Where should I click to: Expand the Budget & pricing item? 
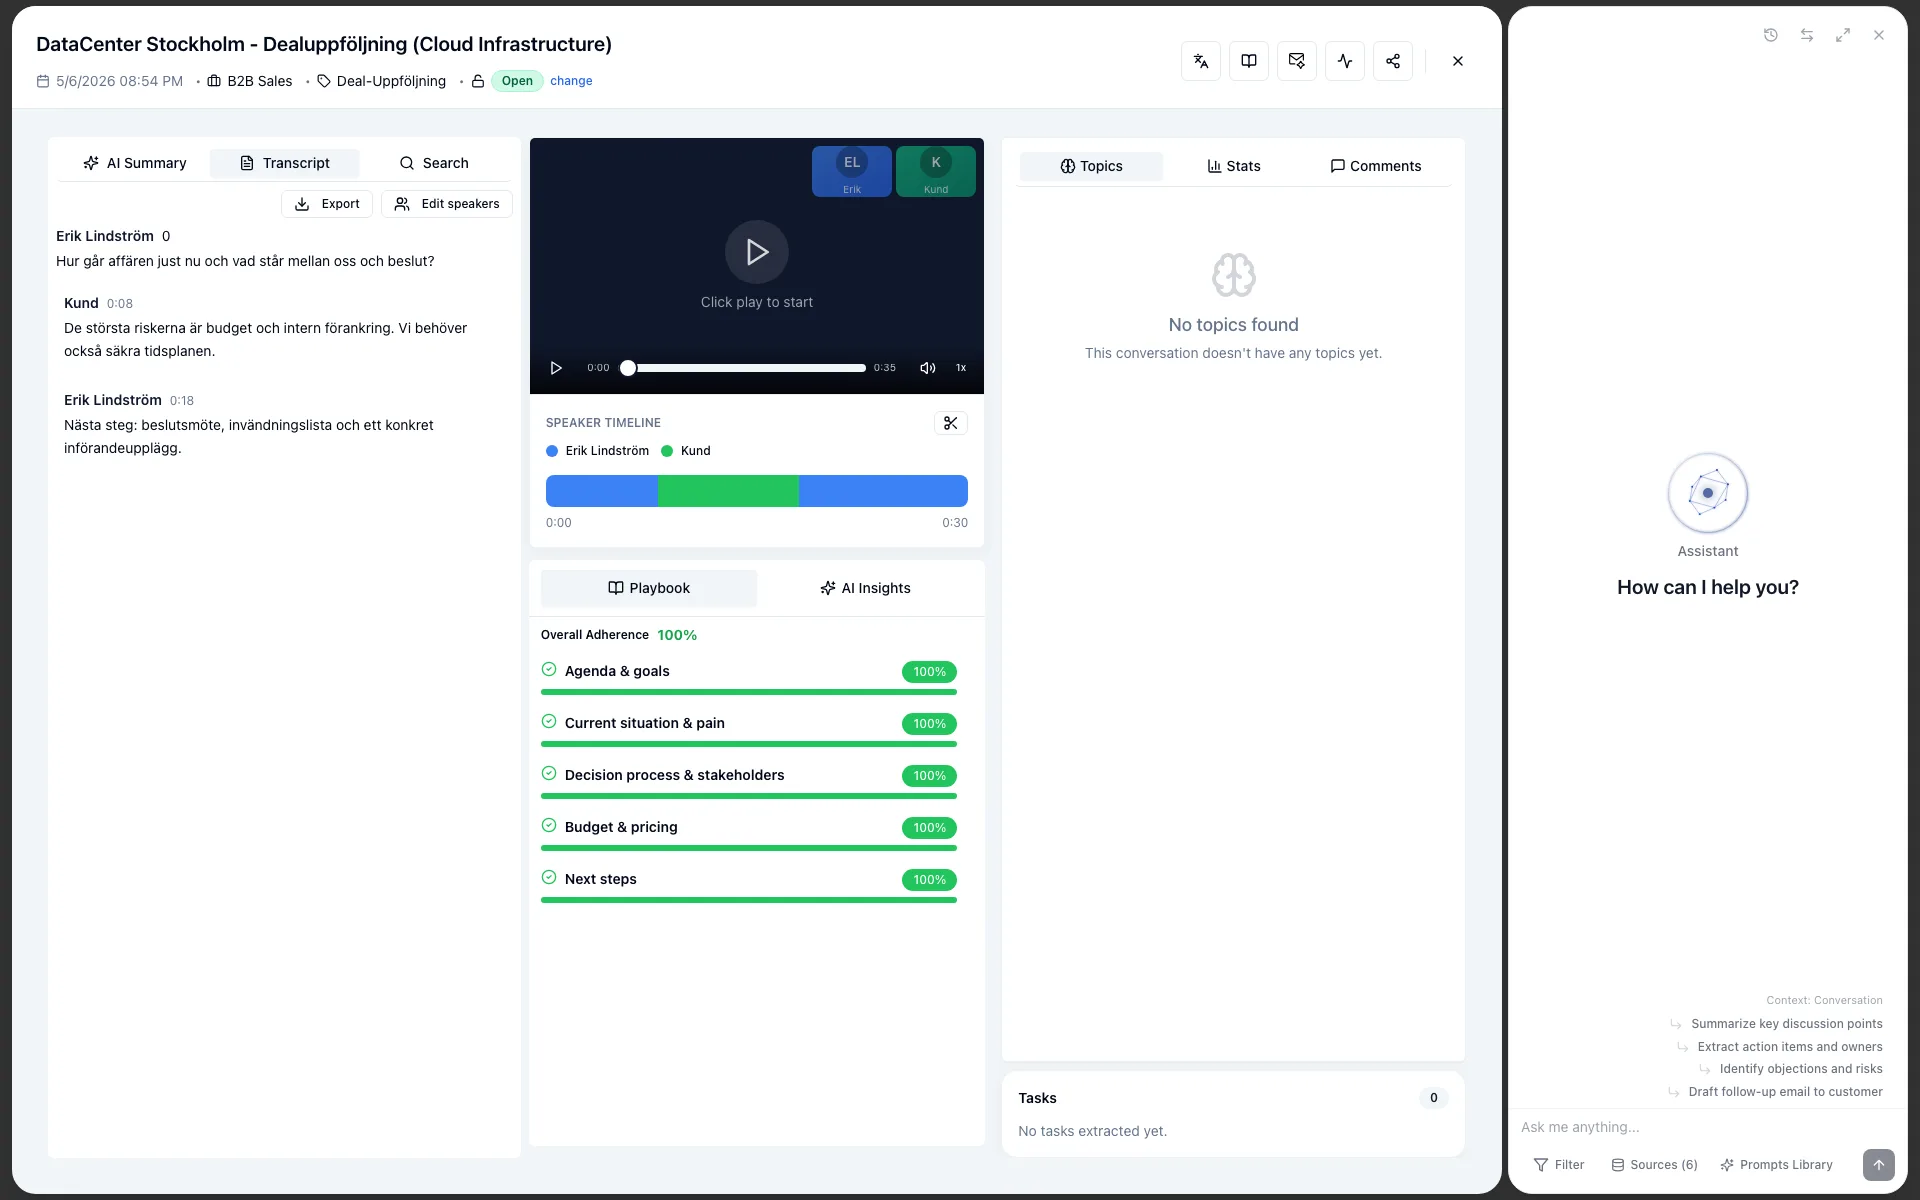[x=749, y=832]
